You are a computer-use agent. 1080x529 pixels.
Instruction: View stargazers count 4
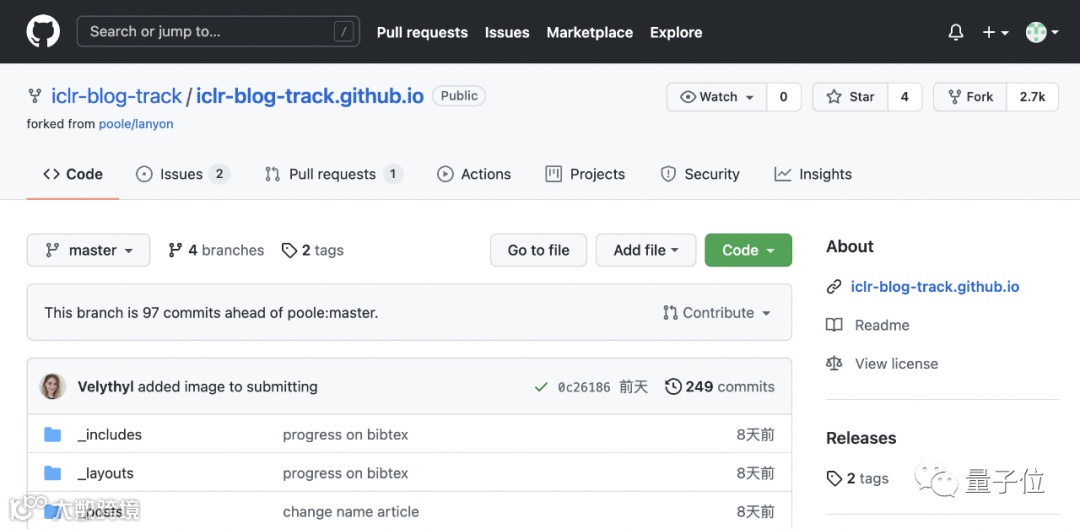click(904, 97)
